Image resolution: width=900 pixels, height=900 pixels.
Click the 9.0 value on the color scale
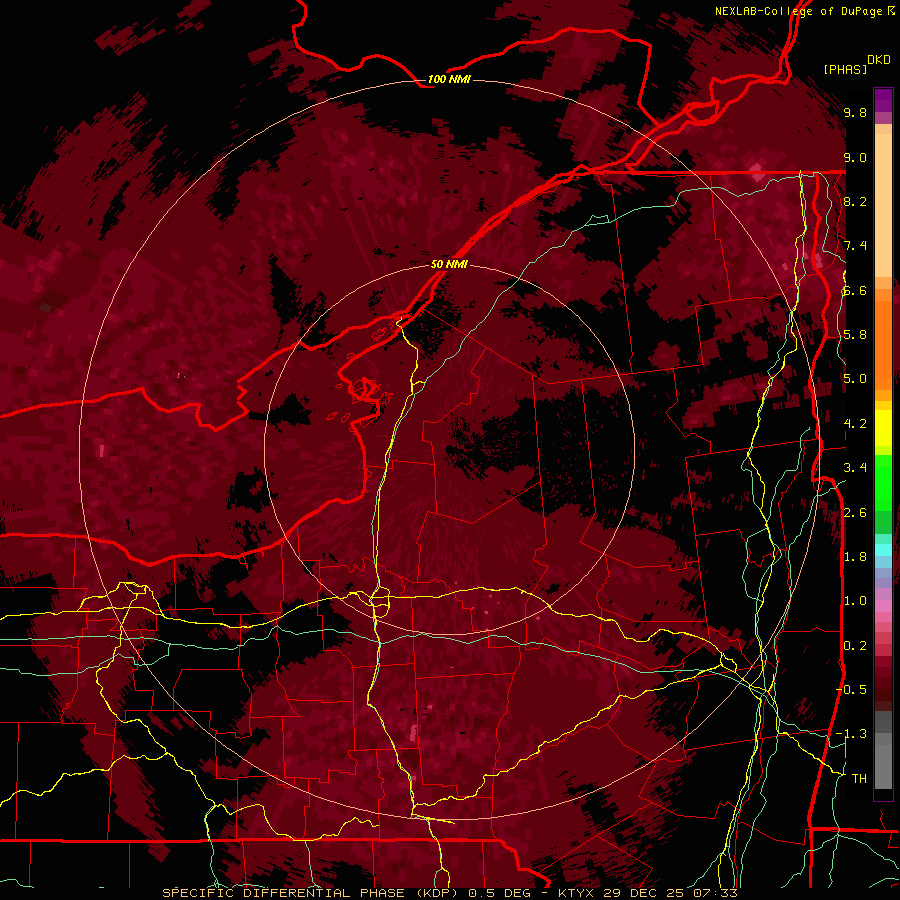click(x=855, y=157)
